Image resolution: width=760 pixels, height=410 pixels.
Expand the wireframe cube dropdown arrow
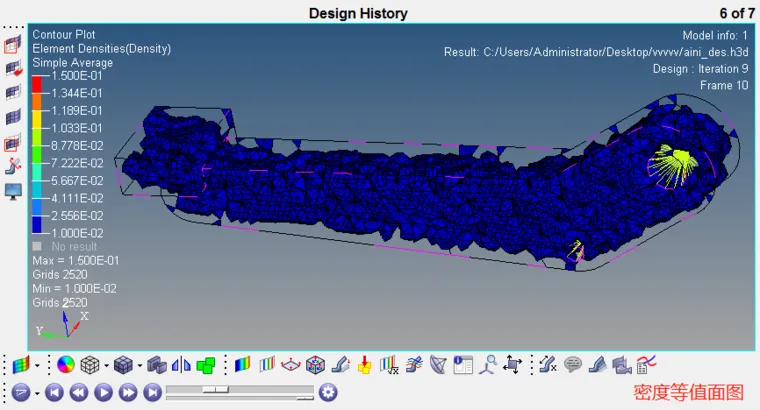106,365
